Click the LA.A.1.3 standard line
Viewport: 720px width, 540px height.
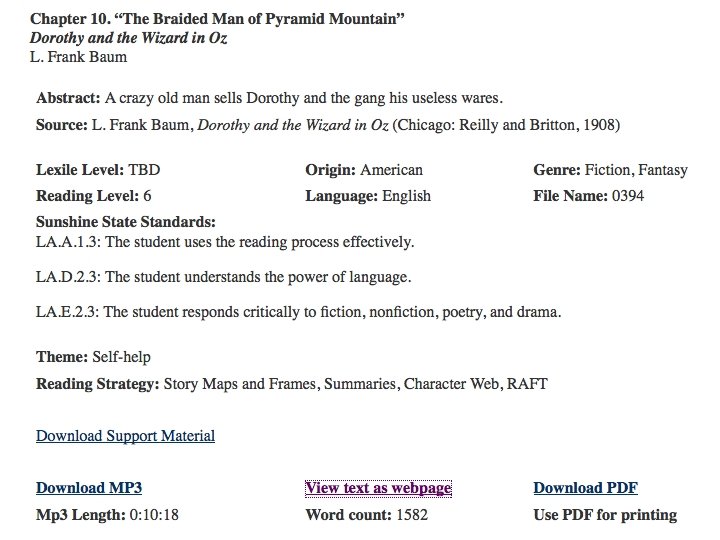(x=225, y=242)
